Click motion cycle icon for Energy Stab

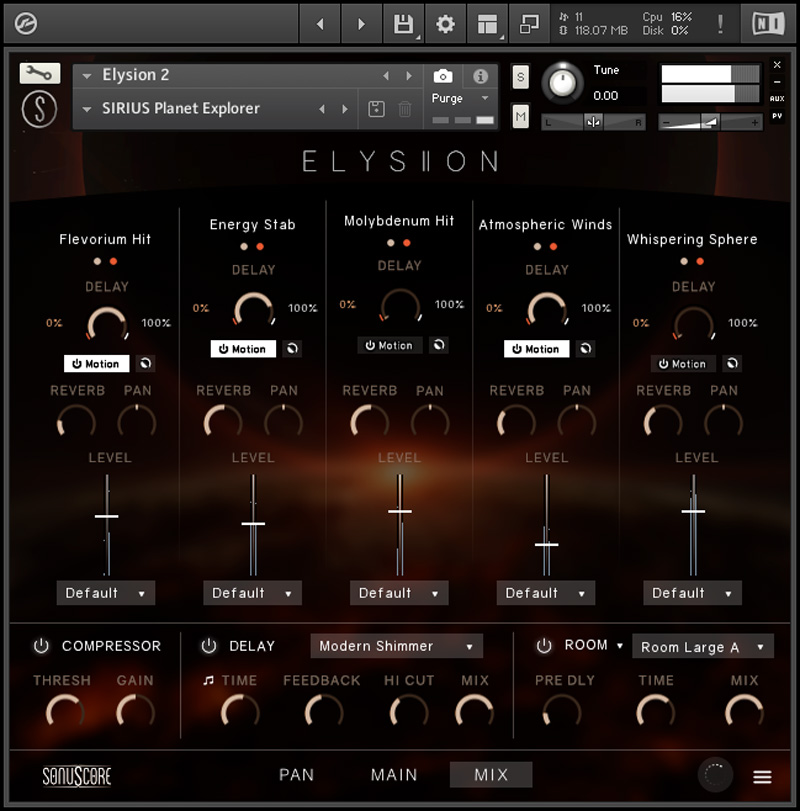(x=292, y=349)
